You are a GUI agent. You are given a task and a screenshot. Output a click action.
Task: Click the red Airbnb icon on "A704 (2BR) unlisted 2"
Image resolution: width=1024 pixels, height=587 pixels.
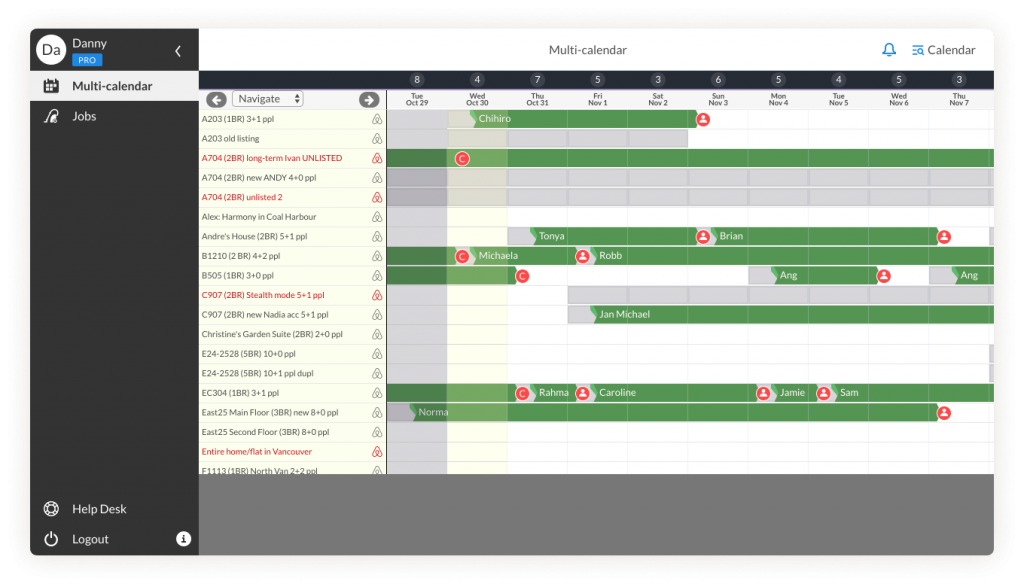click(x=376, y=197)
